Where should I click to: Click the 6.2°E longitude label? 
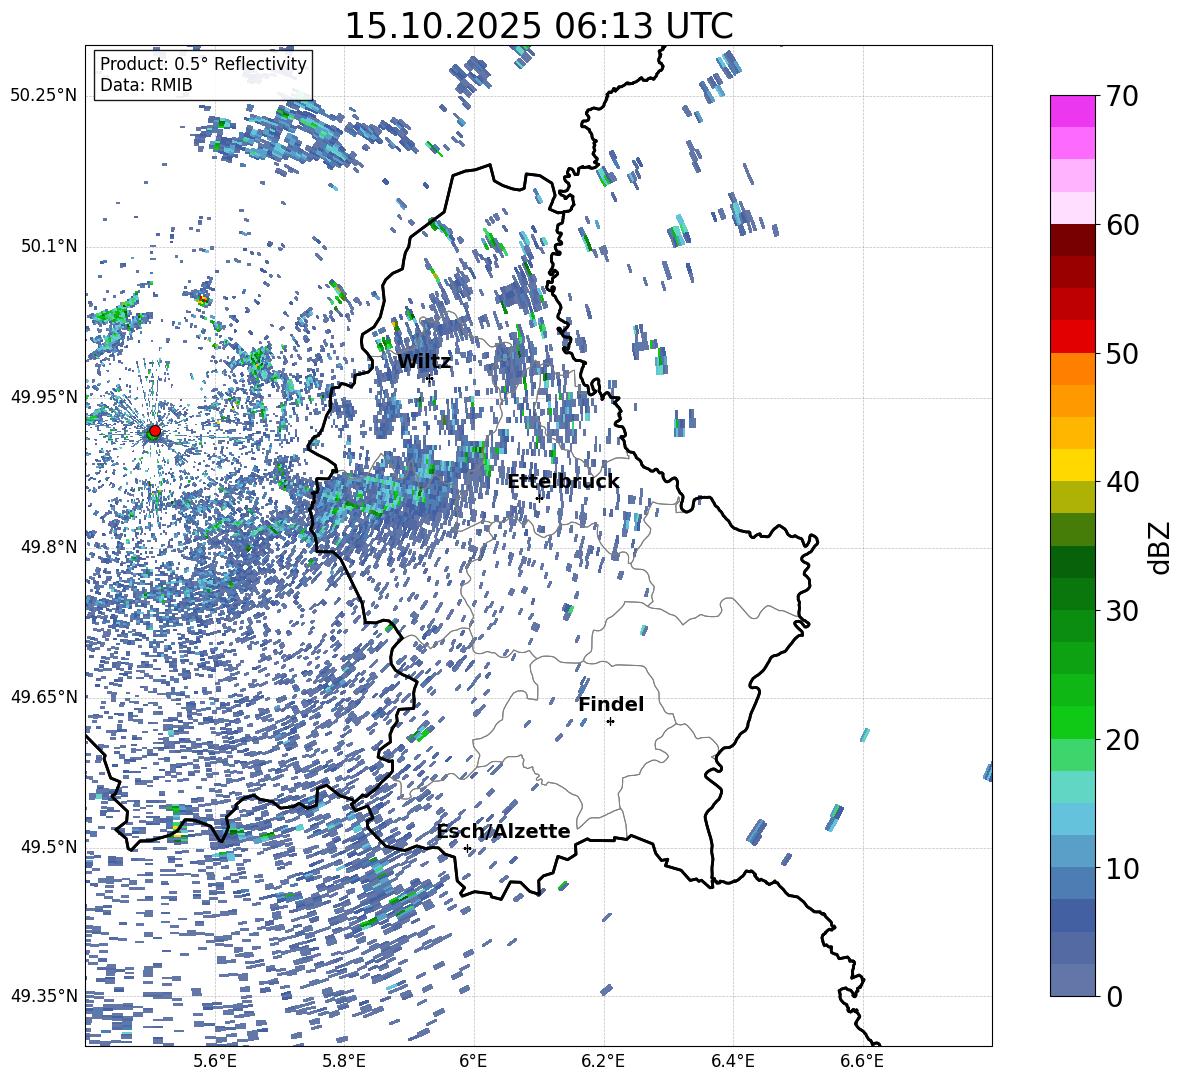coord(603,1061)
